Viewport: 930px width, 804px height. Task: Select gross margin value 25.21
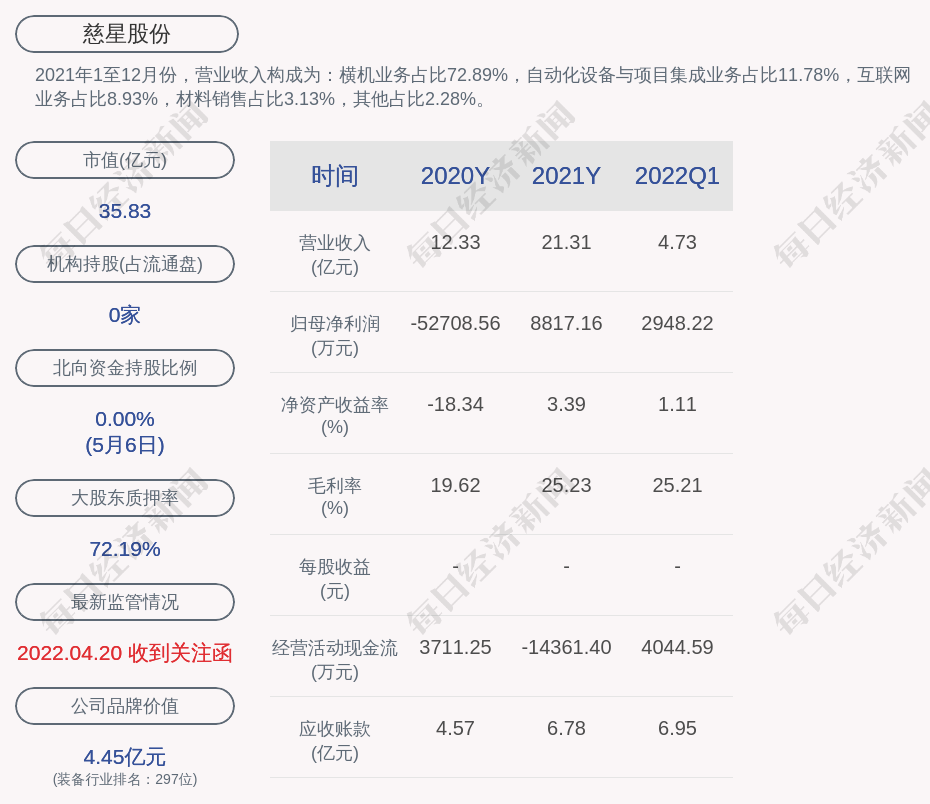677,485
